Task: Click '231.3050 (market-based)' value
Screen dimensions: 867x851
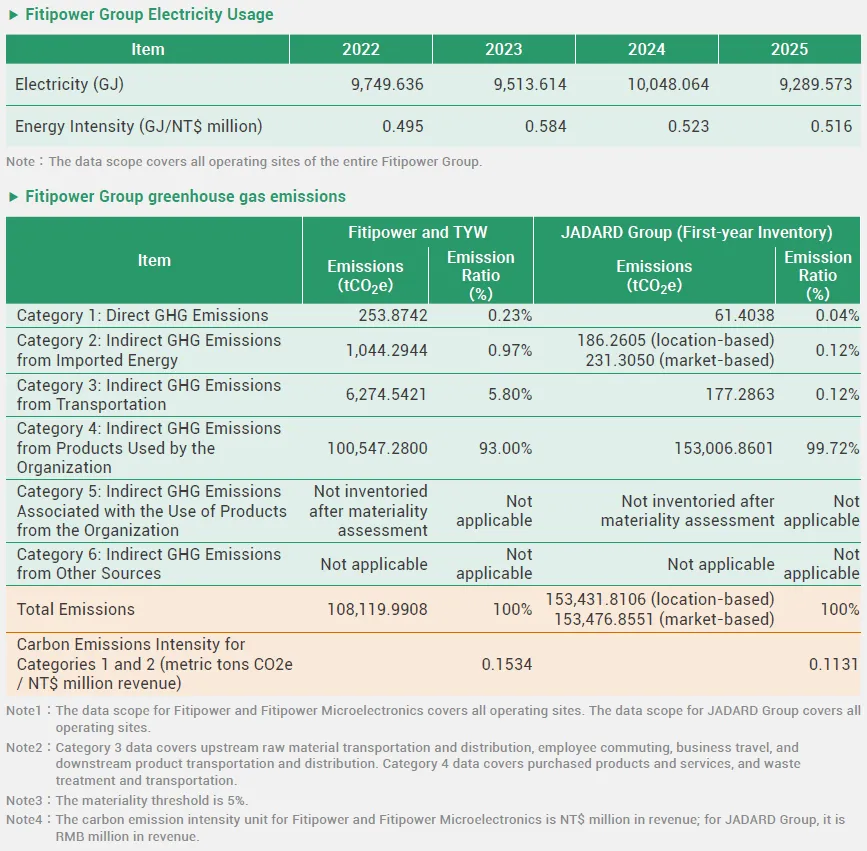Action: tap(680, 360)
